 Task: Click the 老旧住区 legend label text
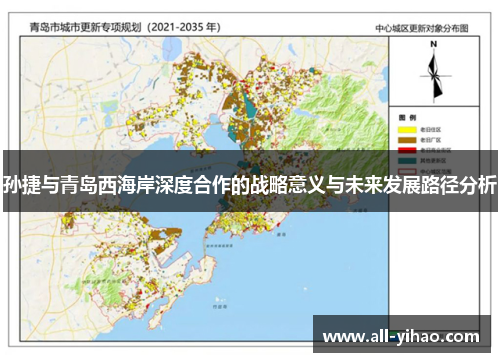click(x=430, y=130)
